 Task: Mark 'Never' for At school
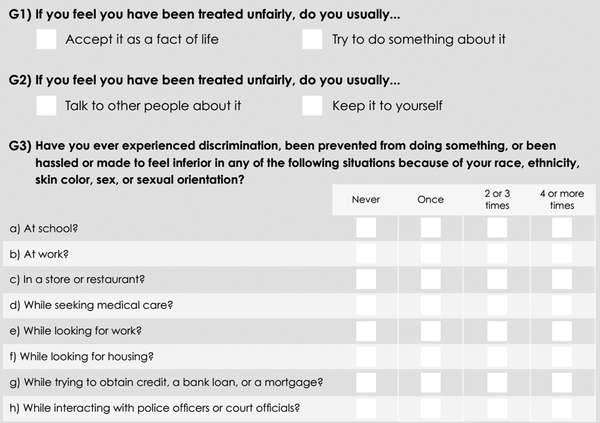point(366,228)
